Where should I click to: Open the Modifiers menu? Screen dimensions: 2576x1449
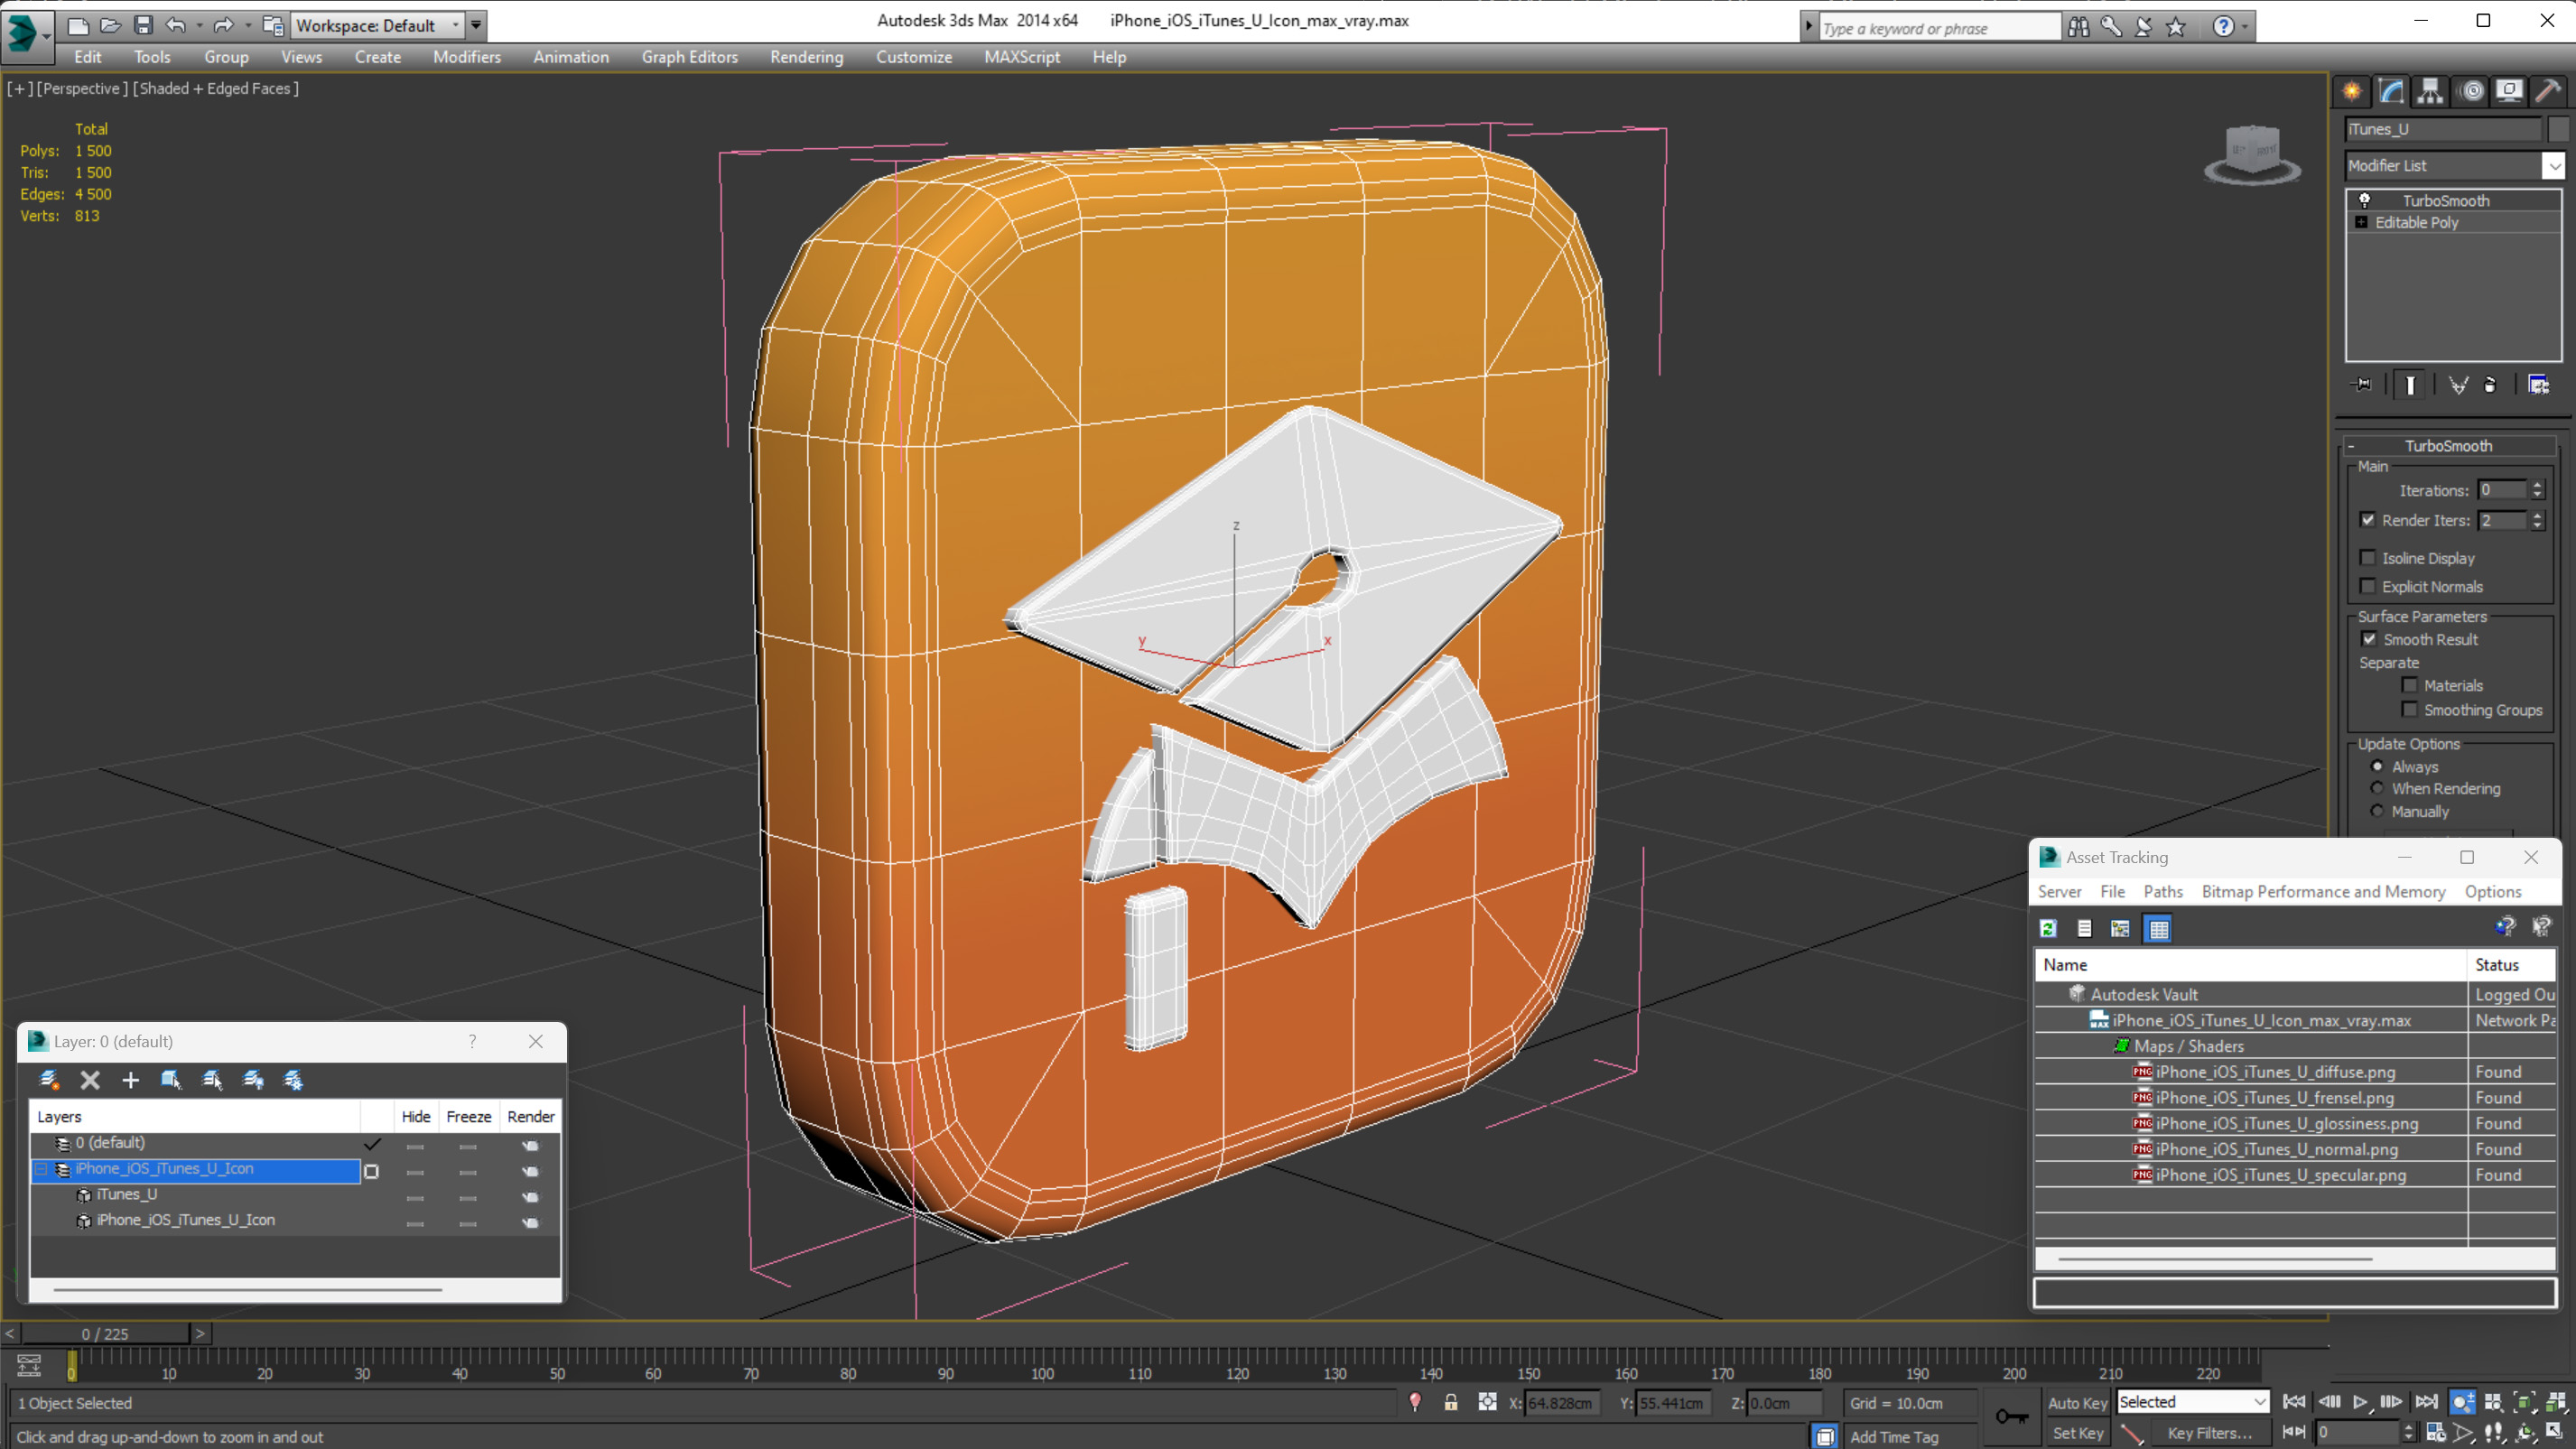coord(467,57)
